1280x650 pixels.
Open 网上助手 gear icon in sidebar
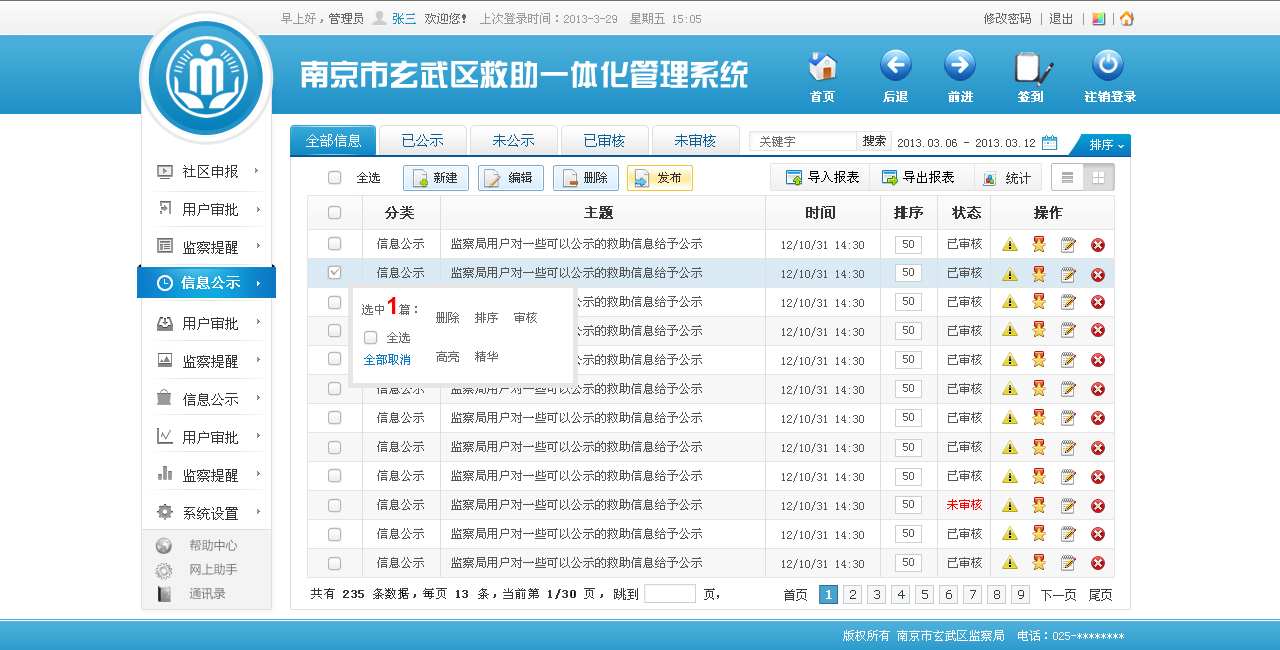point(164,570)
